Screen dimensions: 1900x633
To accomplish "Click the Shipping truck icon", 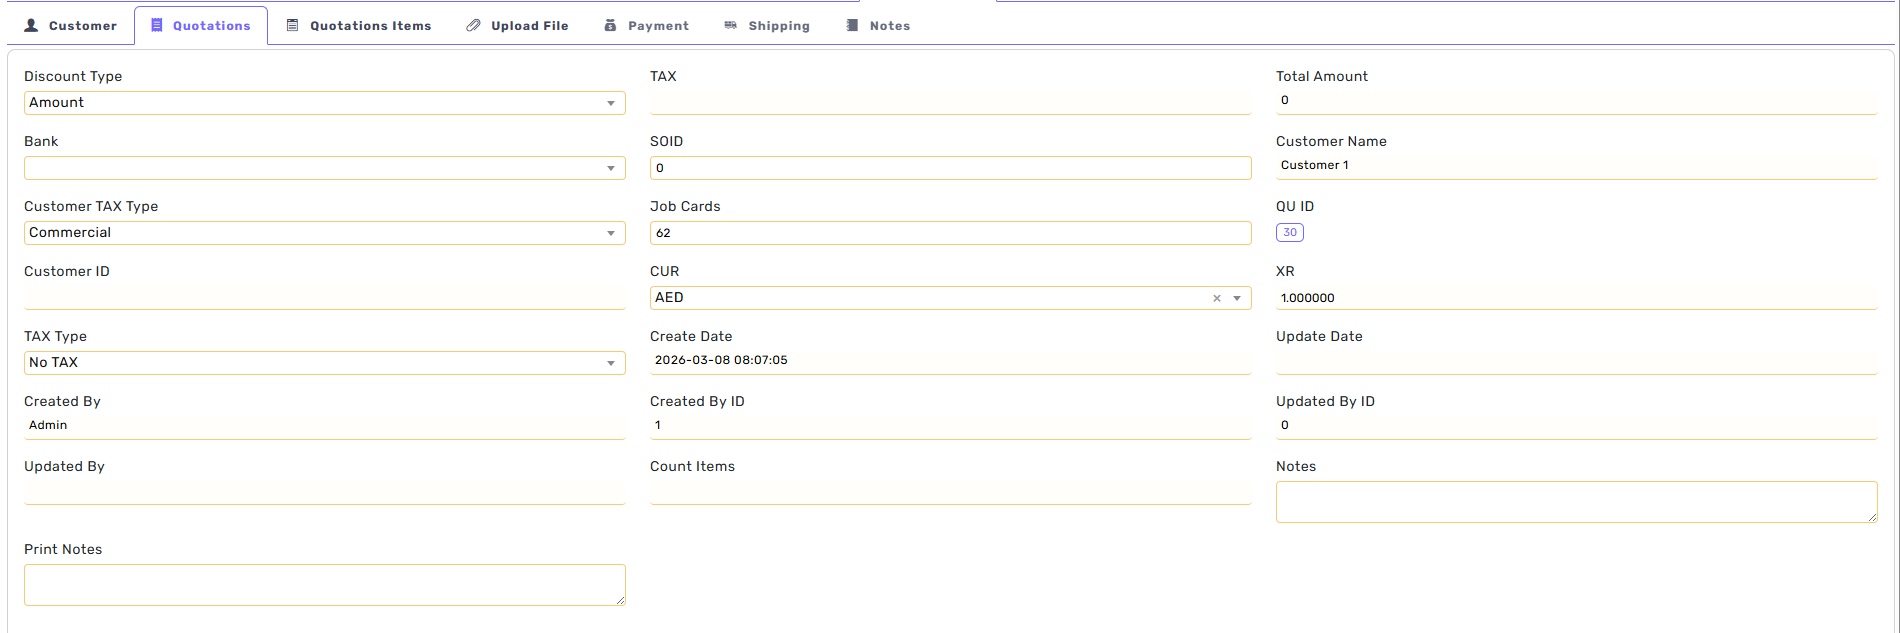I will point(731,26).
